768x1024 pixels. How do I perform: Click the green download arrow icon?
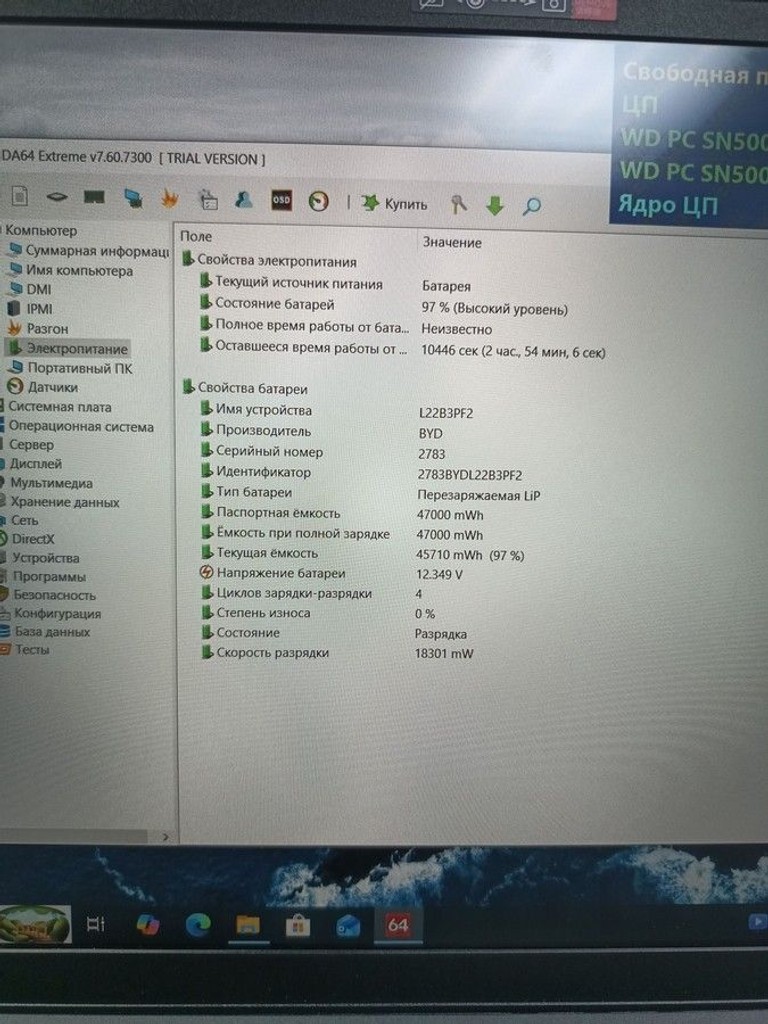coord(495,206)
